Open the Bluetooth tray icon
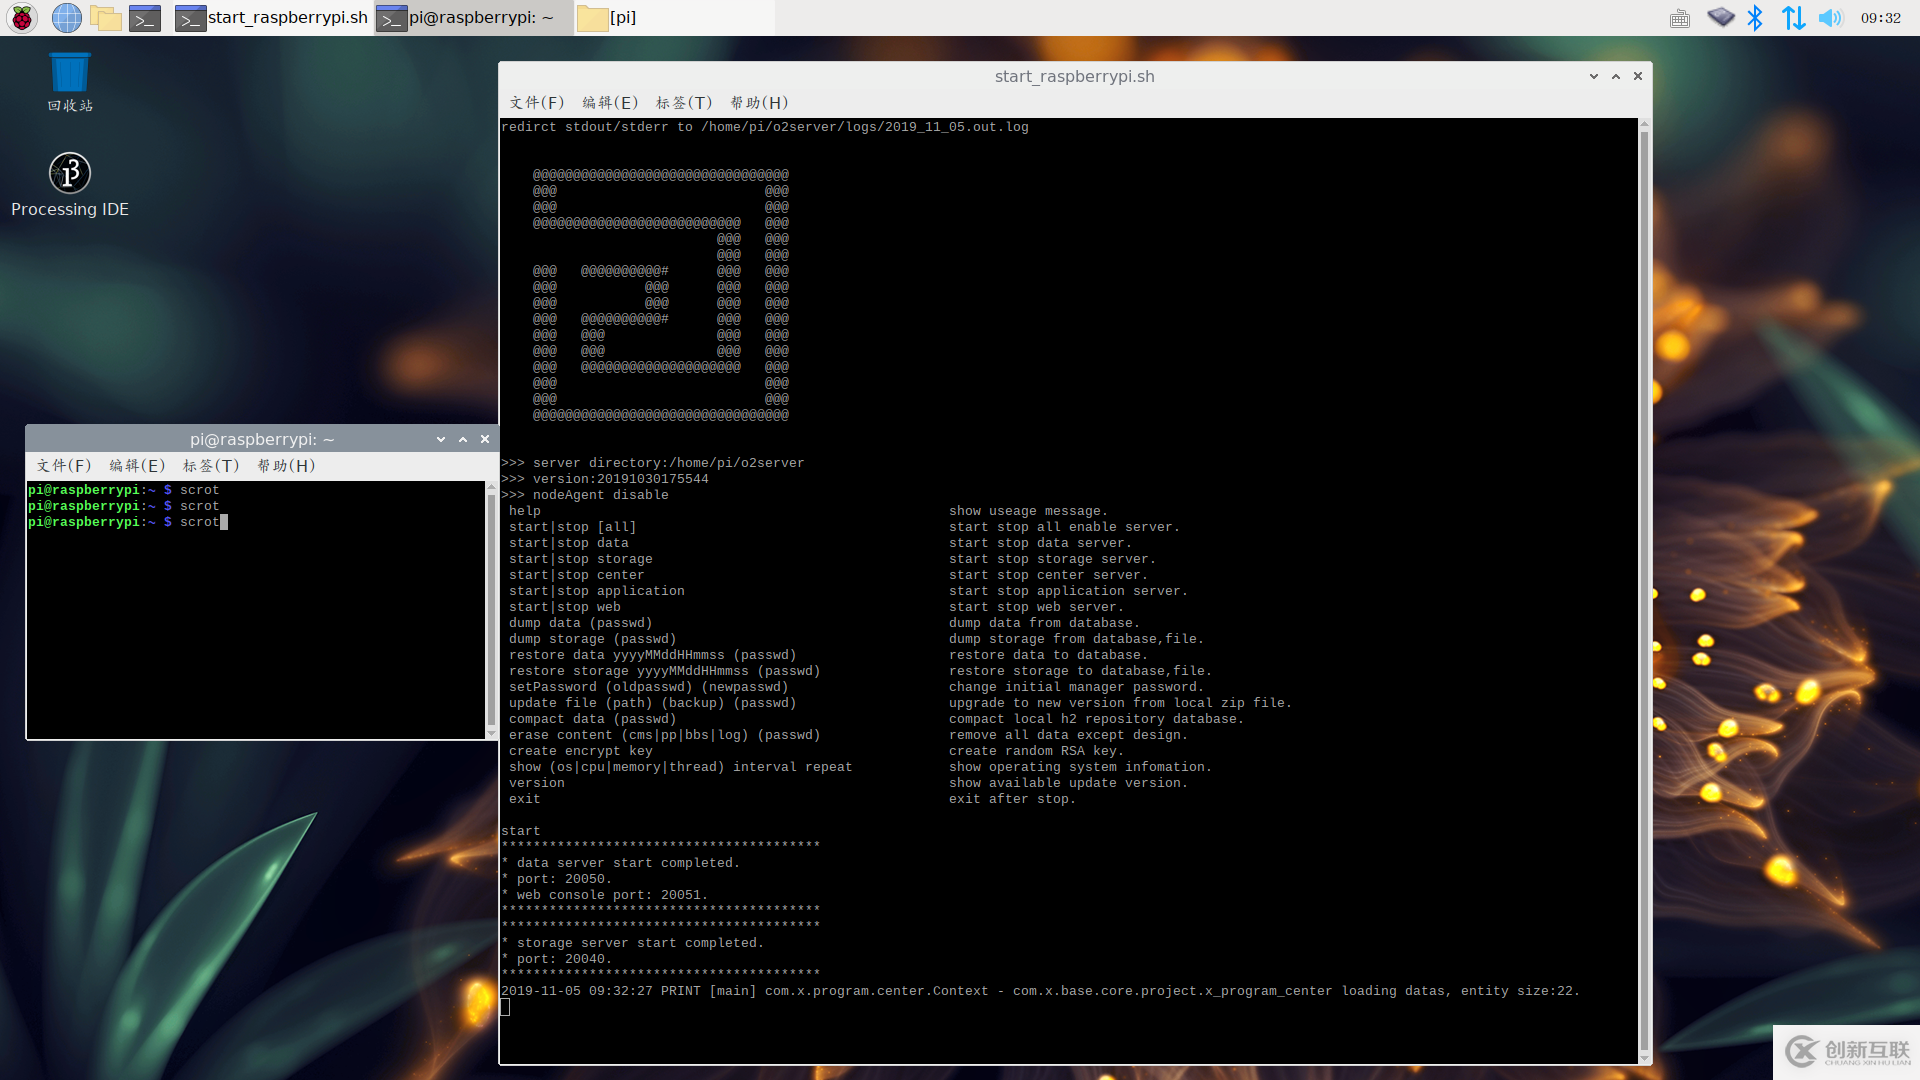The width and height of the screenshot is (1920, 1080). tap(1755, 17)
